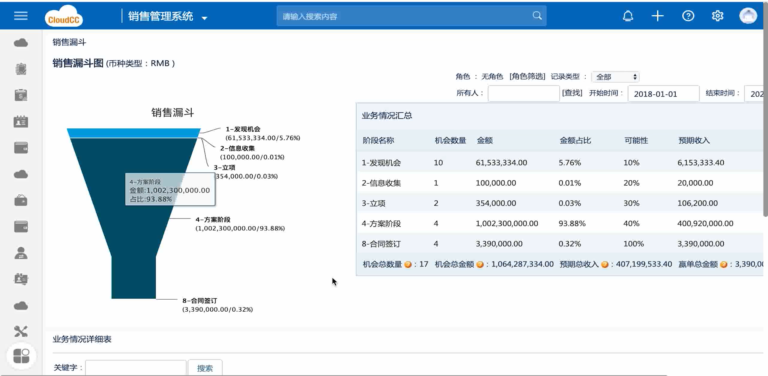The image size is (768, 376).
Task: Click the 销售漏斗 breadcrumb
Action: [69, 43]
